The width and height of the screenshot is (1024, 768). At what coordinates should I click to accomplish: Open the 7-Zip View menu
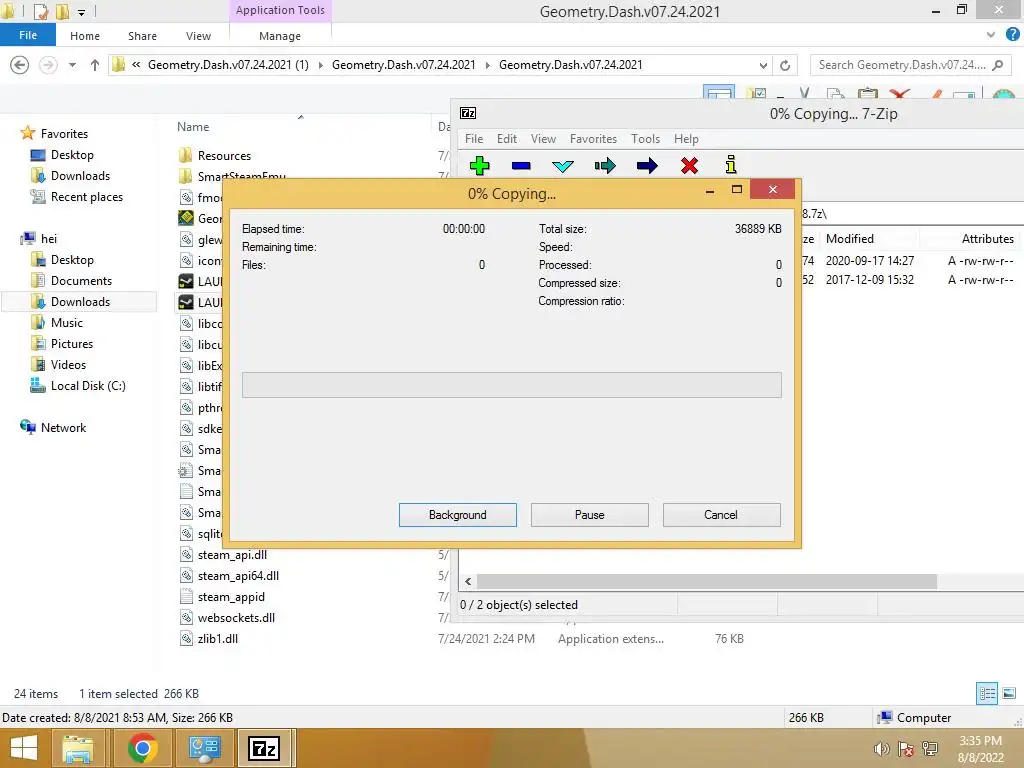pos(543,138)
